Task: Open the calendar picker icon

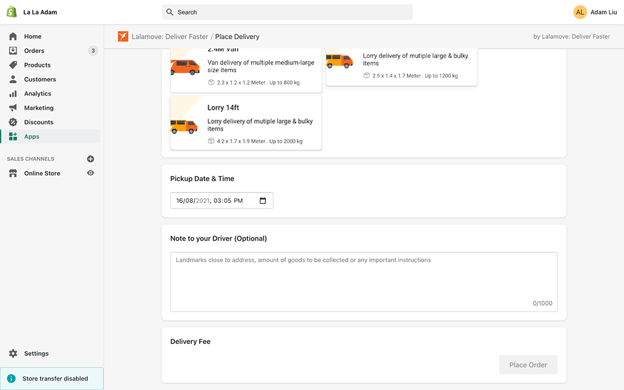Action: (x=263, y=201)
